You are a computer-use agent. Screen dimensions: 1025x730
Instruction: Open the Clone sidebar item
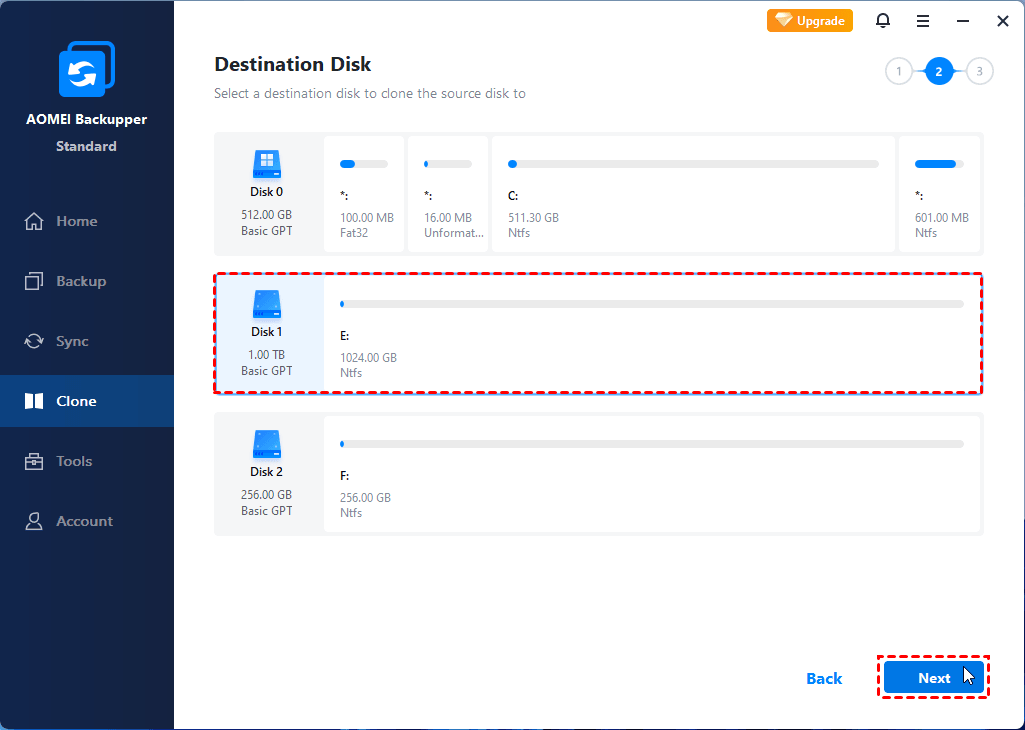(x=76, y=401)
